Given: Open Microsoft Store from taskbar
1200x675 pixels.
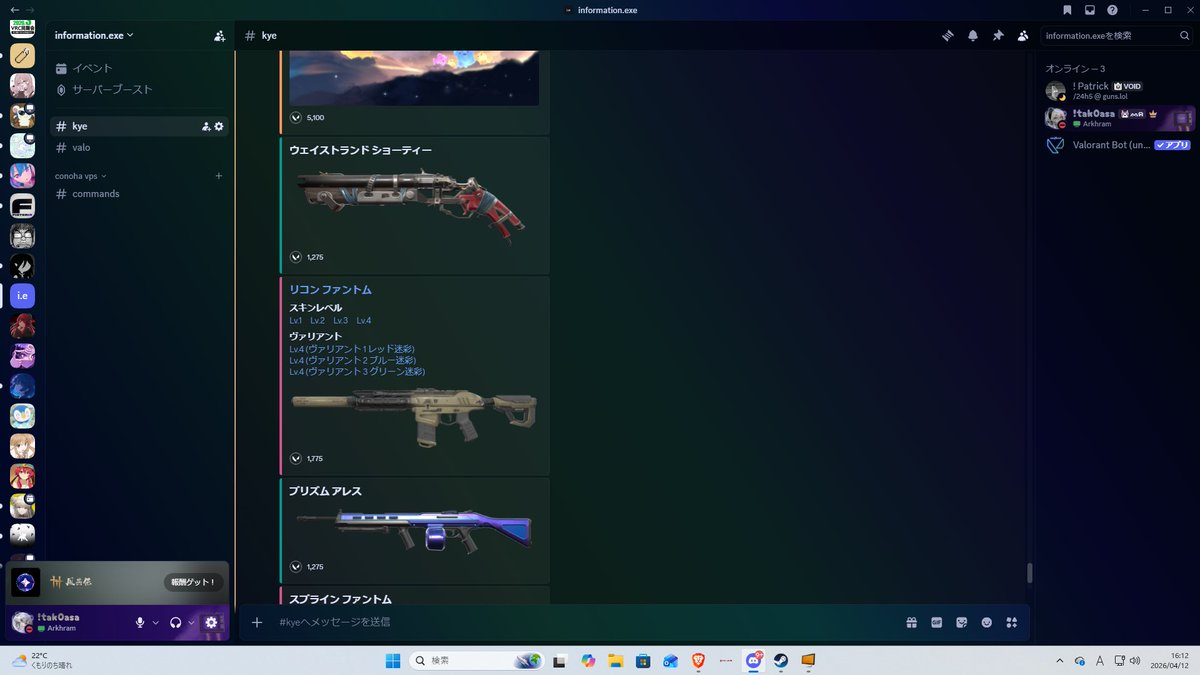Looking at the screenshot, I should coord(643,661).
